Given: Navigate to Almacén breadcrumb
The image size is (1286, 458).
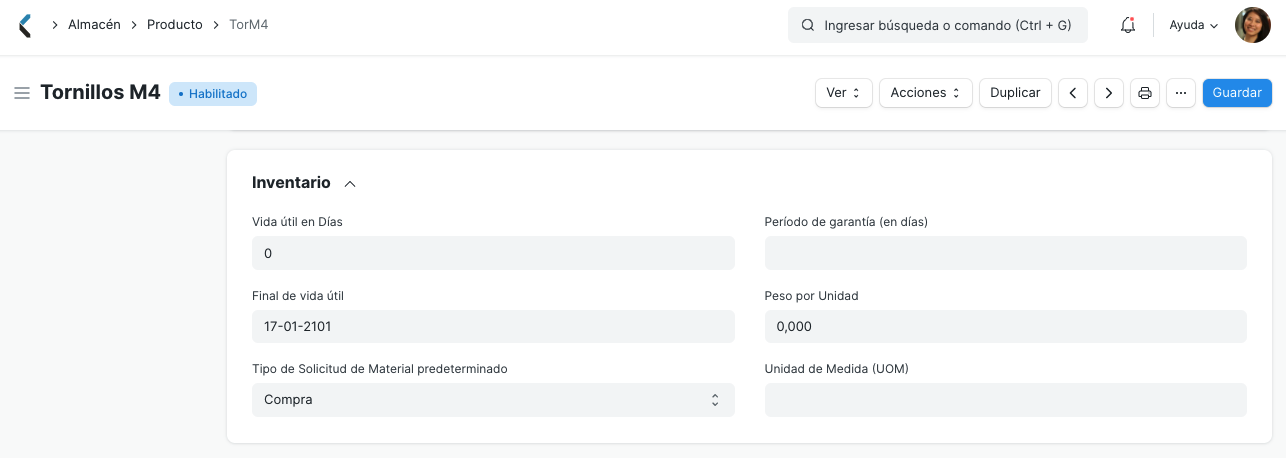Looking at the screenshot, I should coord(94,25).
